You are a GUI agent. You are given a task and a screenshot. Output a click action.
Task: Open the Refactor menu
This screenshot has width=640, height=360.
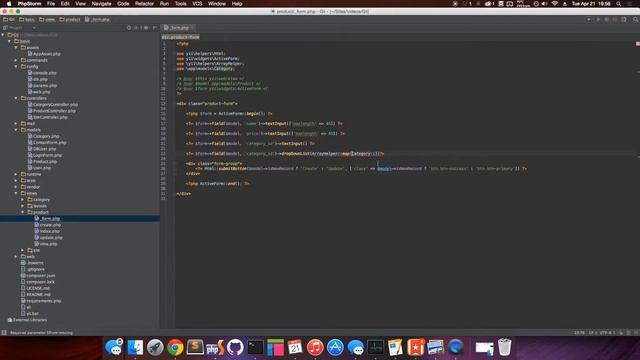tap(144, 4)
